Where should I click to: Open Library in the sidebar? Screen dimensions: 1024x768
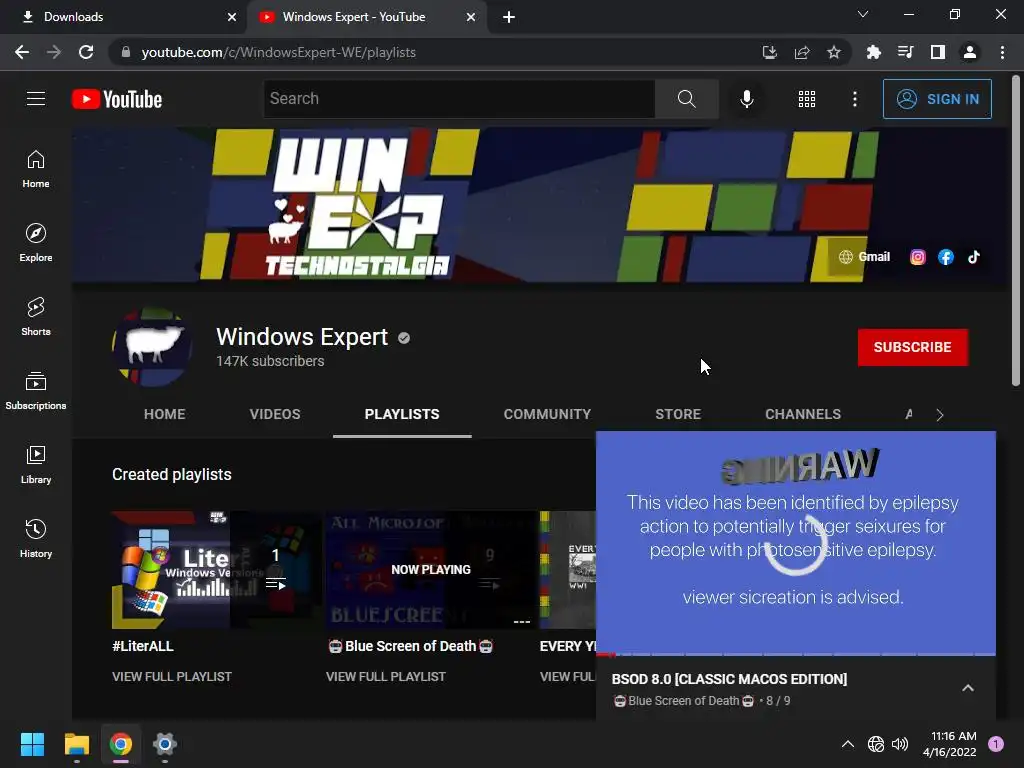click(x=36, y=464)
